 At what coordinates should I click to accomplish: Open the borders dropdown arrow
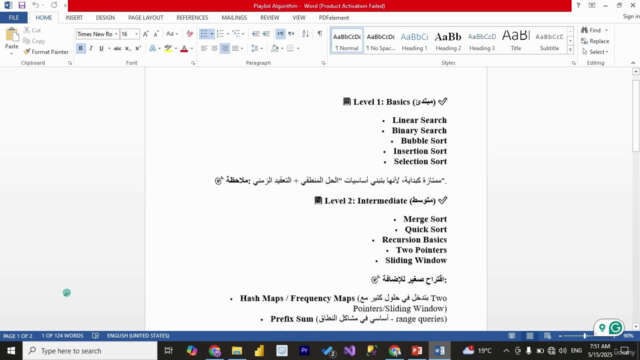coord(298,48)
